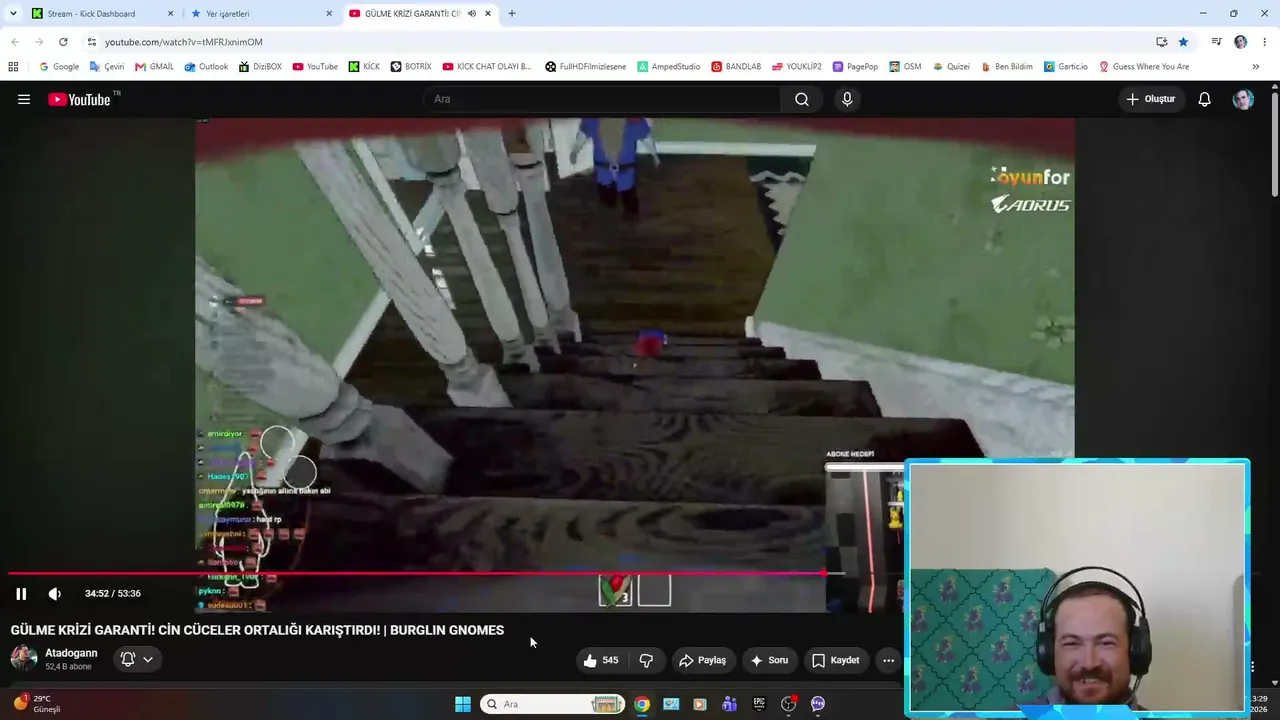Viewport: 1280px width, 720px height.
Task: Open the Windows Start menu
Action: click(463, 704)
